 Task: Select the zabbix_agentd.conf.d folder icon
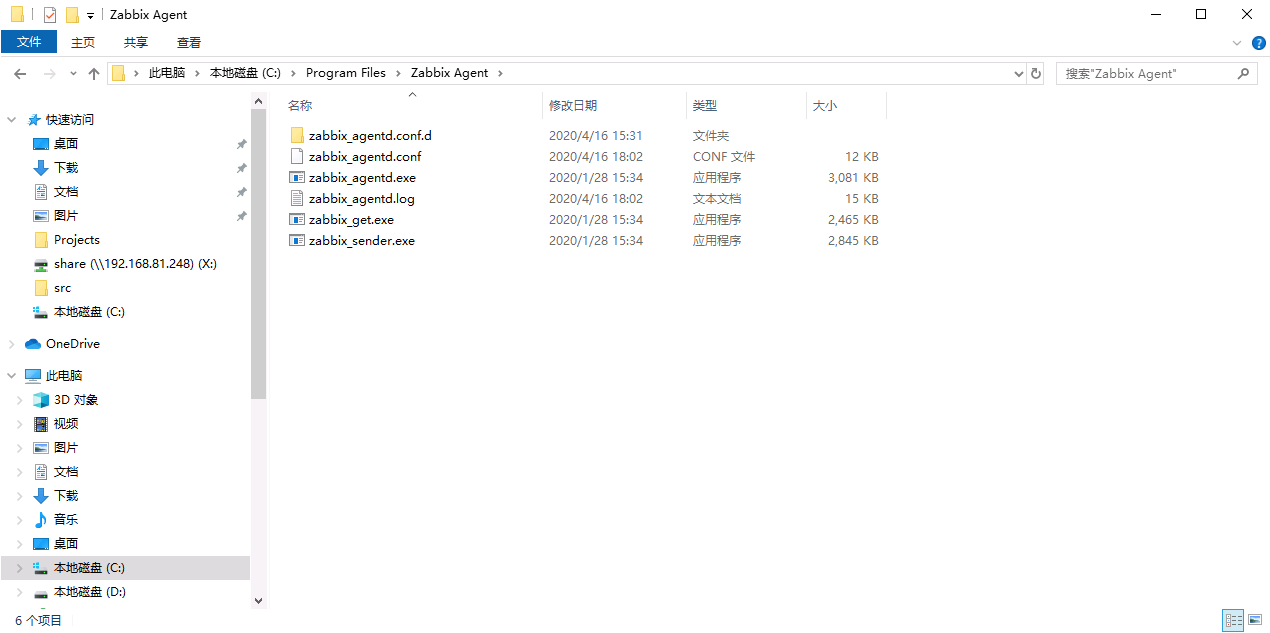click(x=296, y=135)
